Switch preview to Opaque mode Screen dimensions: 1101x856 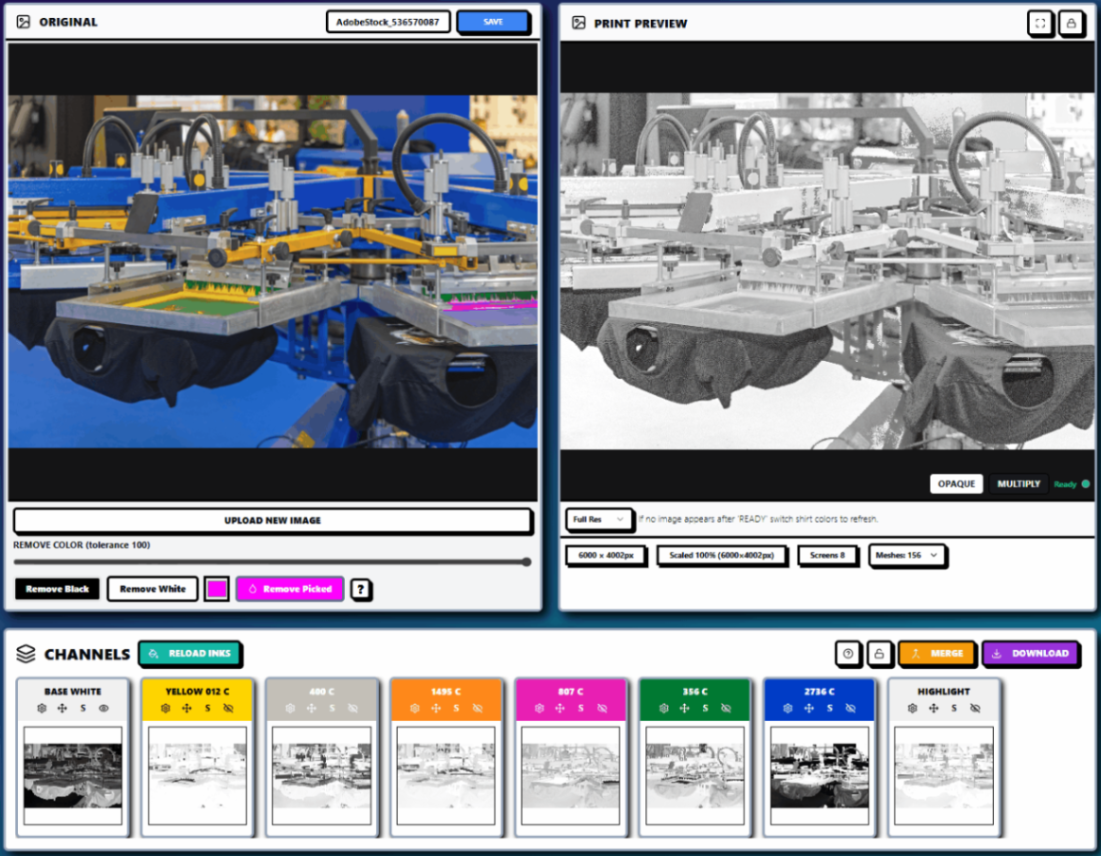point(956,484)
